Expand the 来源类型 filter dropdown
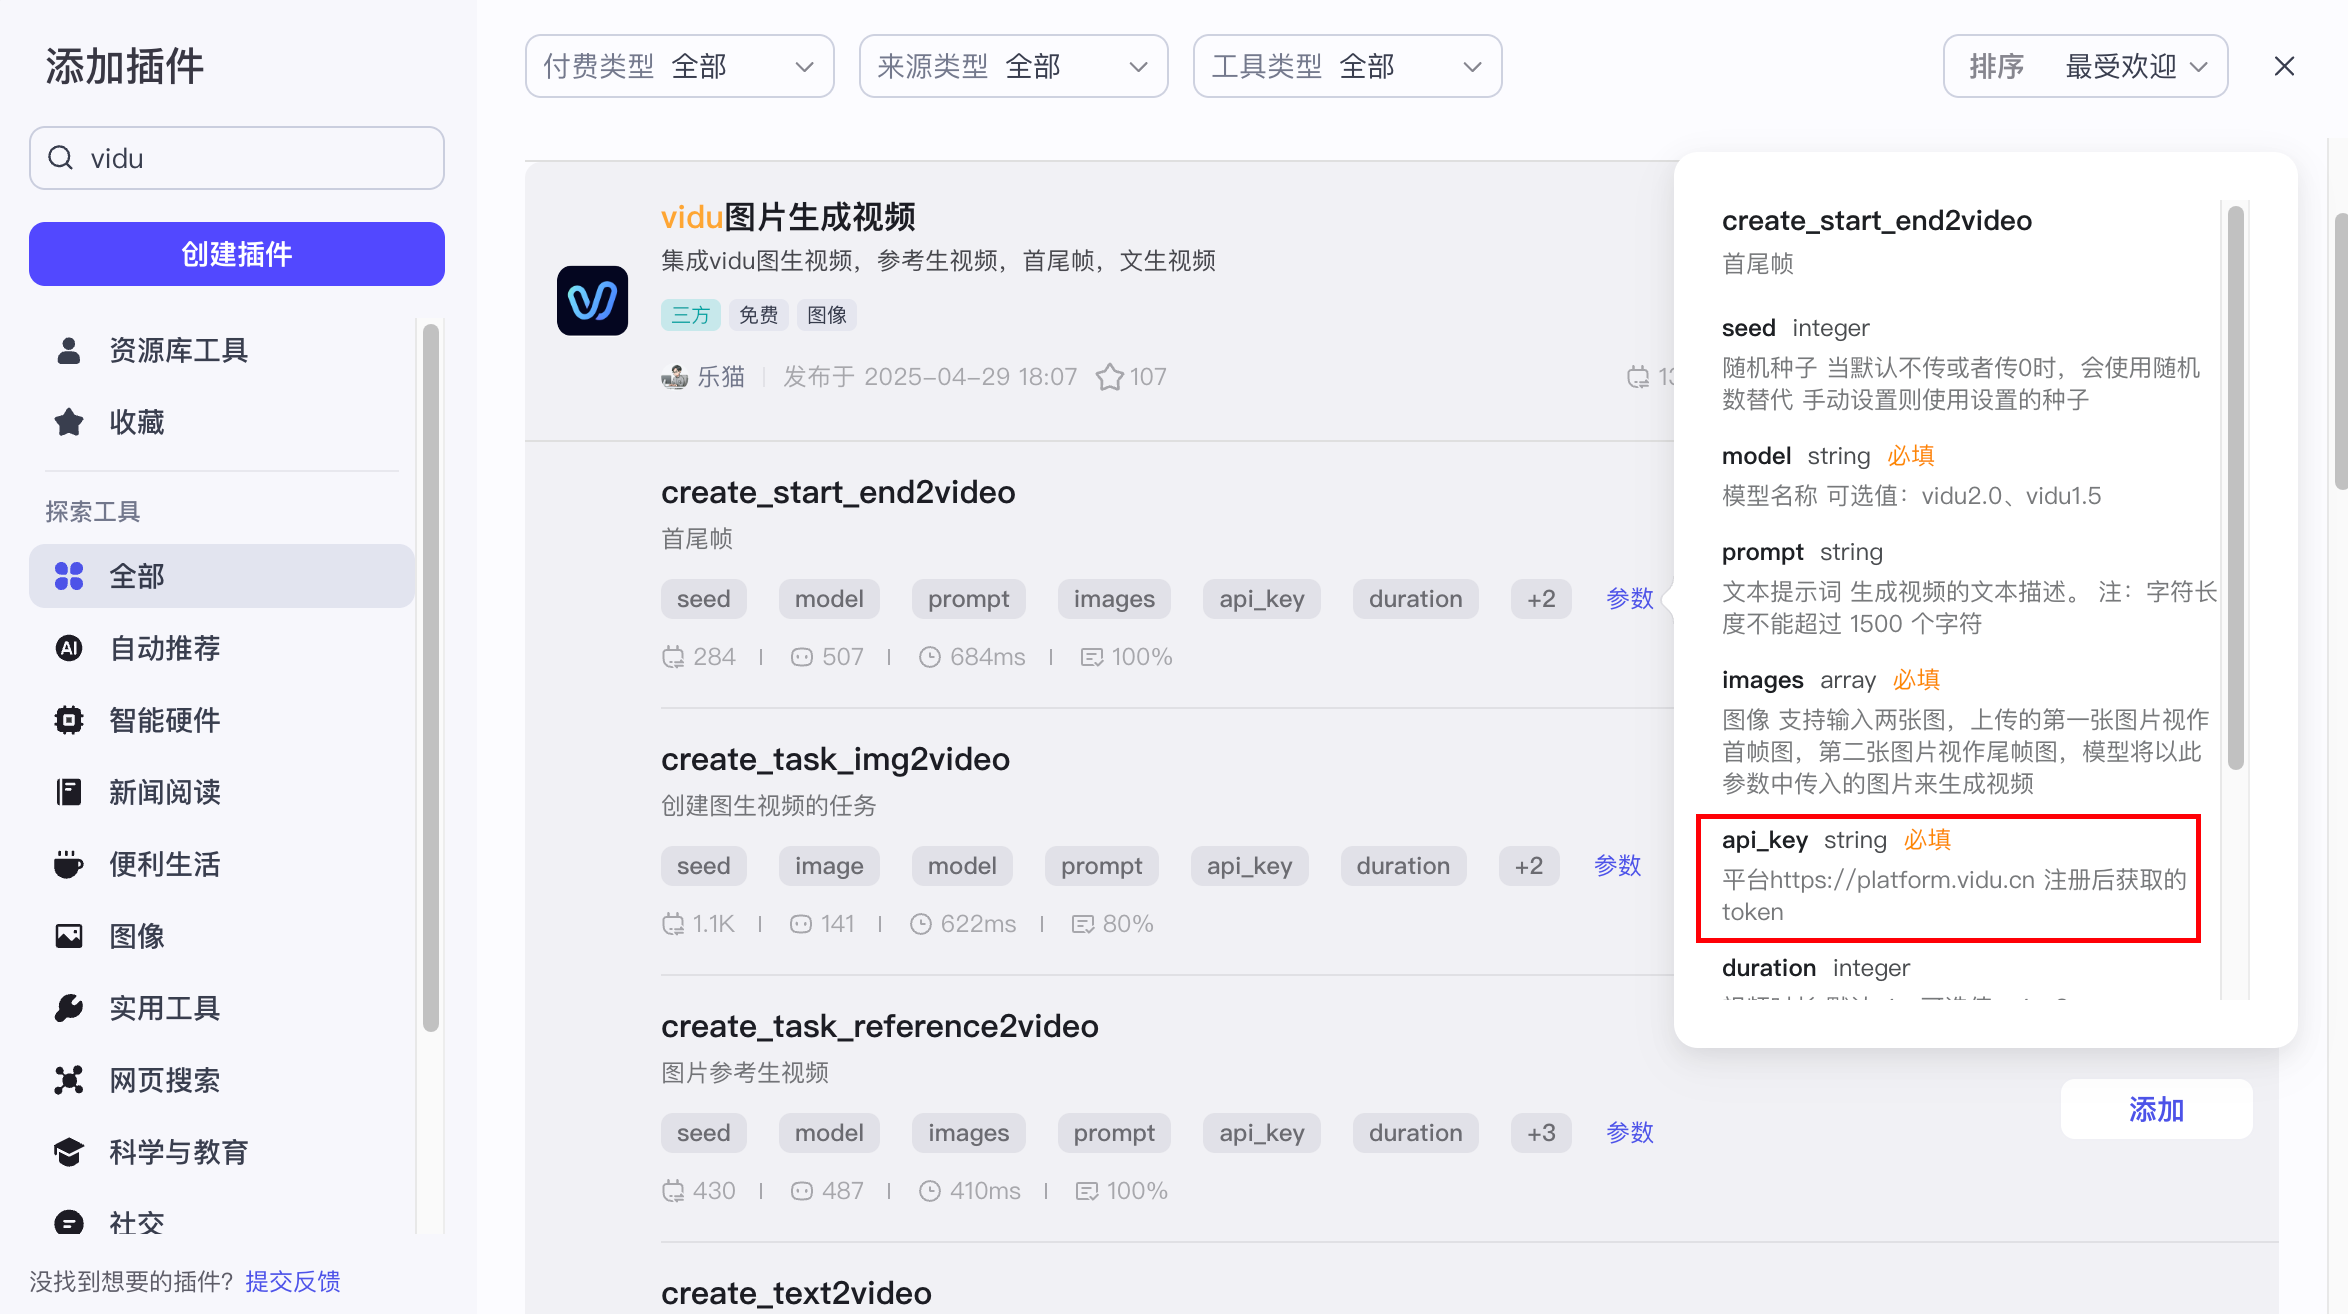The image size is (2348, 1314). coord(1013,66)
